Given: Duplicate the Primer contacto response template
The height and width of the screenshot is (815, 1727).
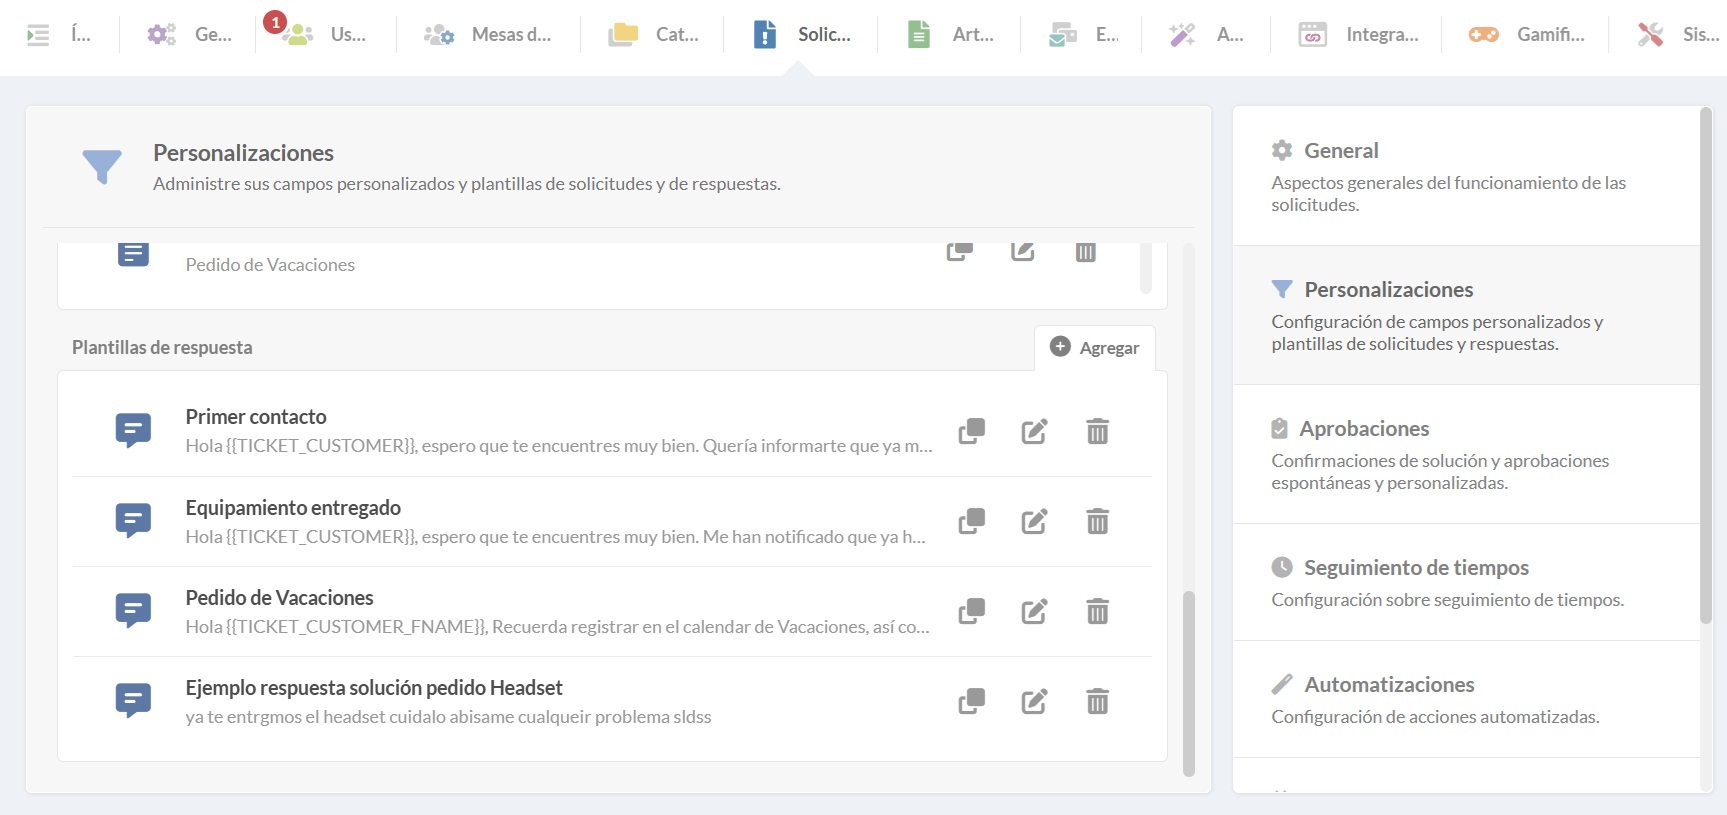Looking at the screenshot, I should [971, 431].
